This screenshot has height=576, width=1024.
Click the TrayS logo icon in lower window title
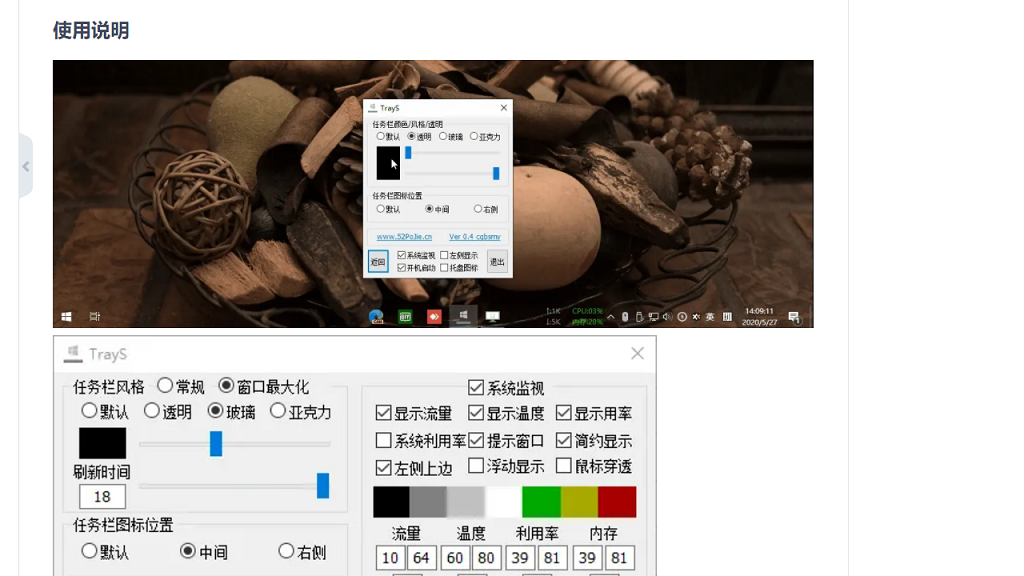(x=74, y=354)
